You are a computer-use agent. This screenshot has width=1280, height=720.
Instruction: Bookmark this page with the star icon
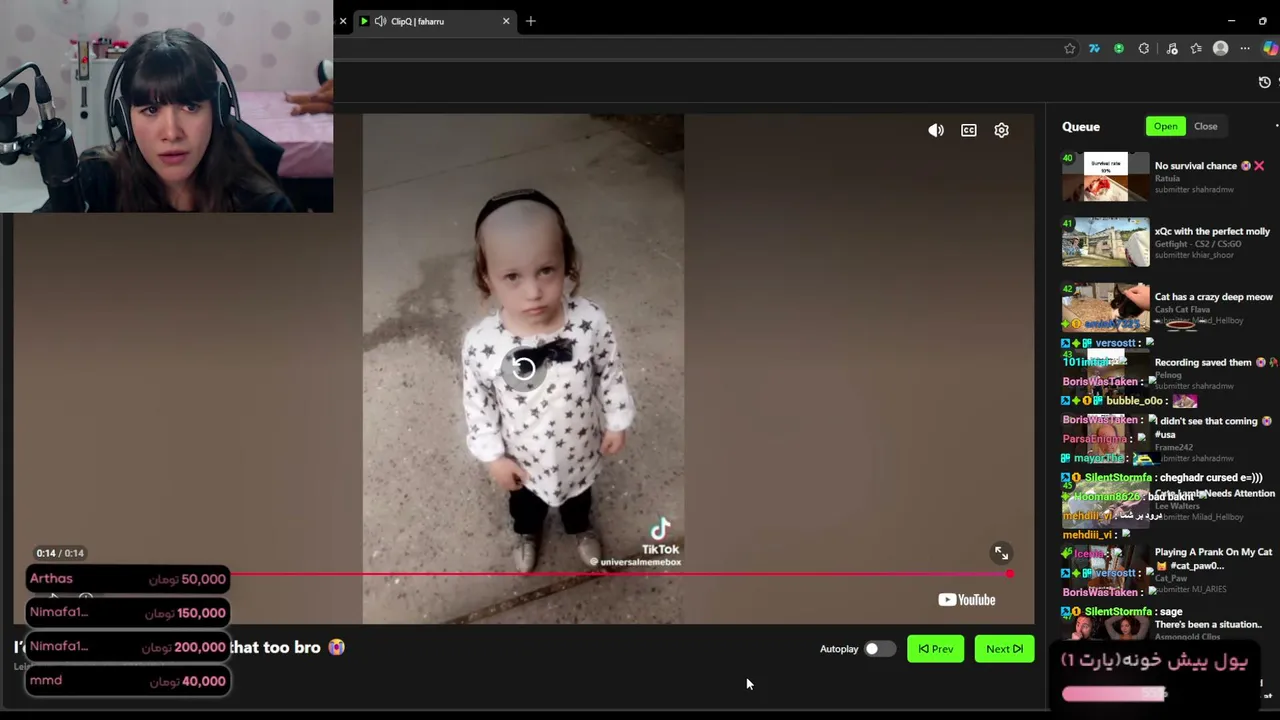pyautogui.click(x=1070, y=48)
